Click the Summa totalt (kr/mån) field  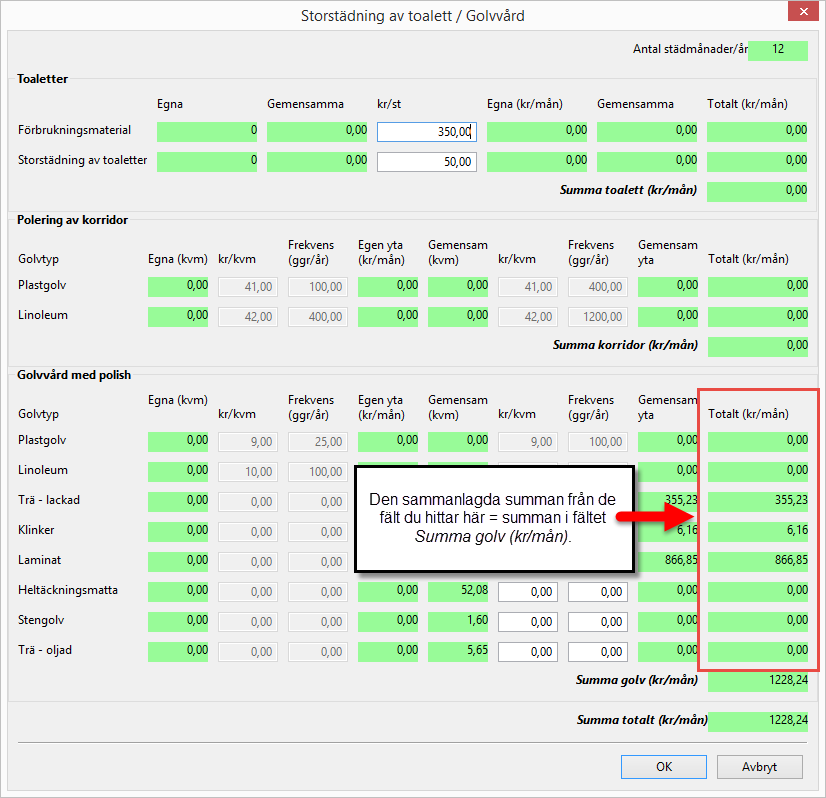pyautogui.click(x=757, y=721)
